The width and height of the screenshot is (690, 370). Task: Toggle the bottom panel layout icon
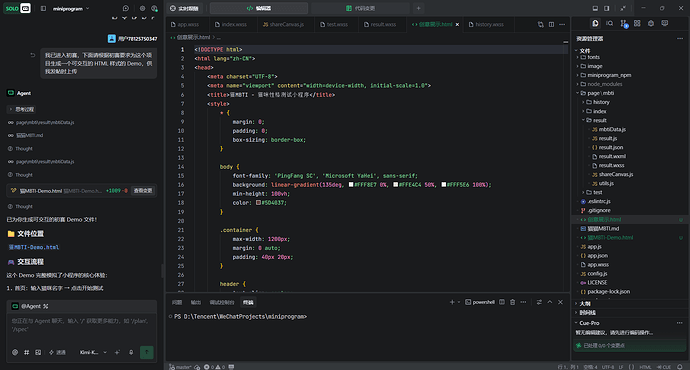click(595, 8)
